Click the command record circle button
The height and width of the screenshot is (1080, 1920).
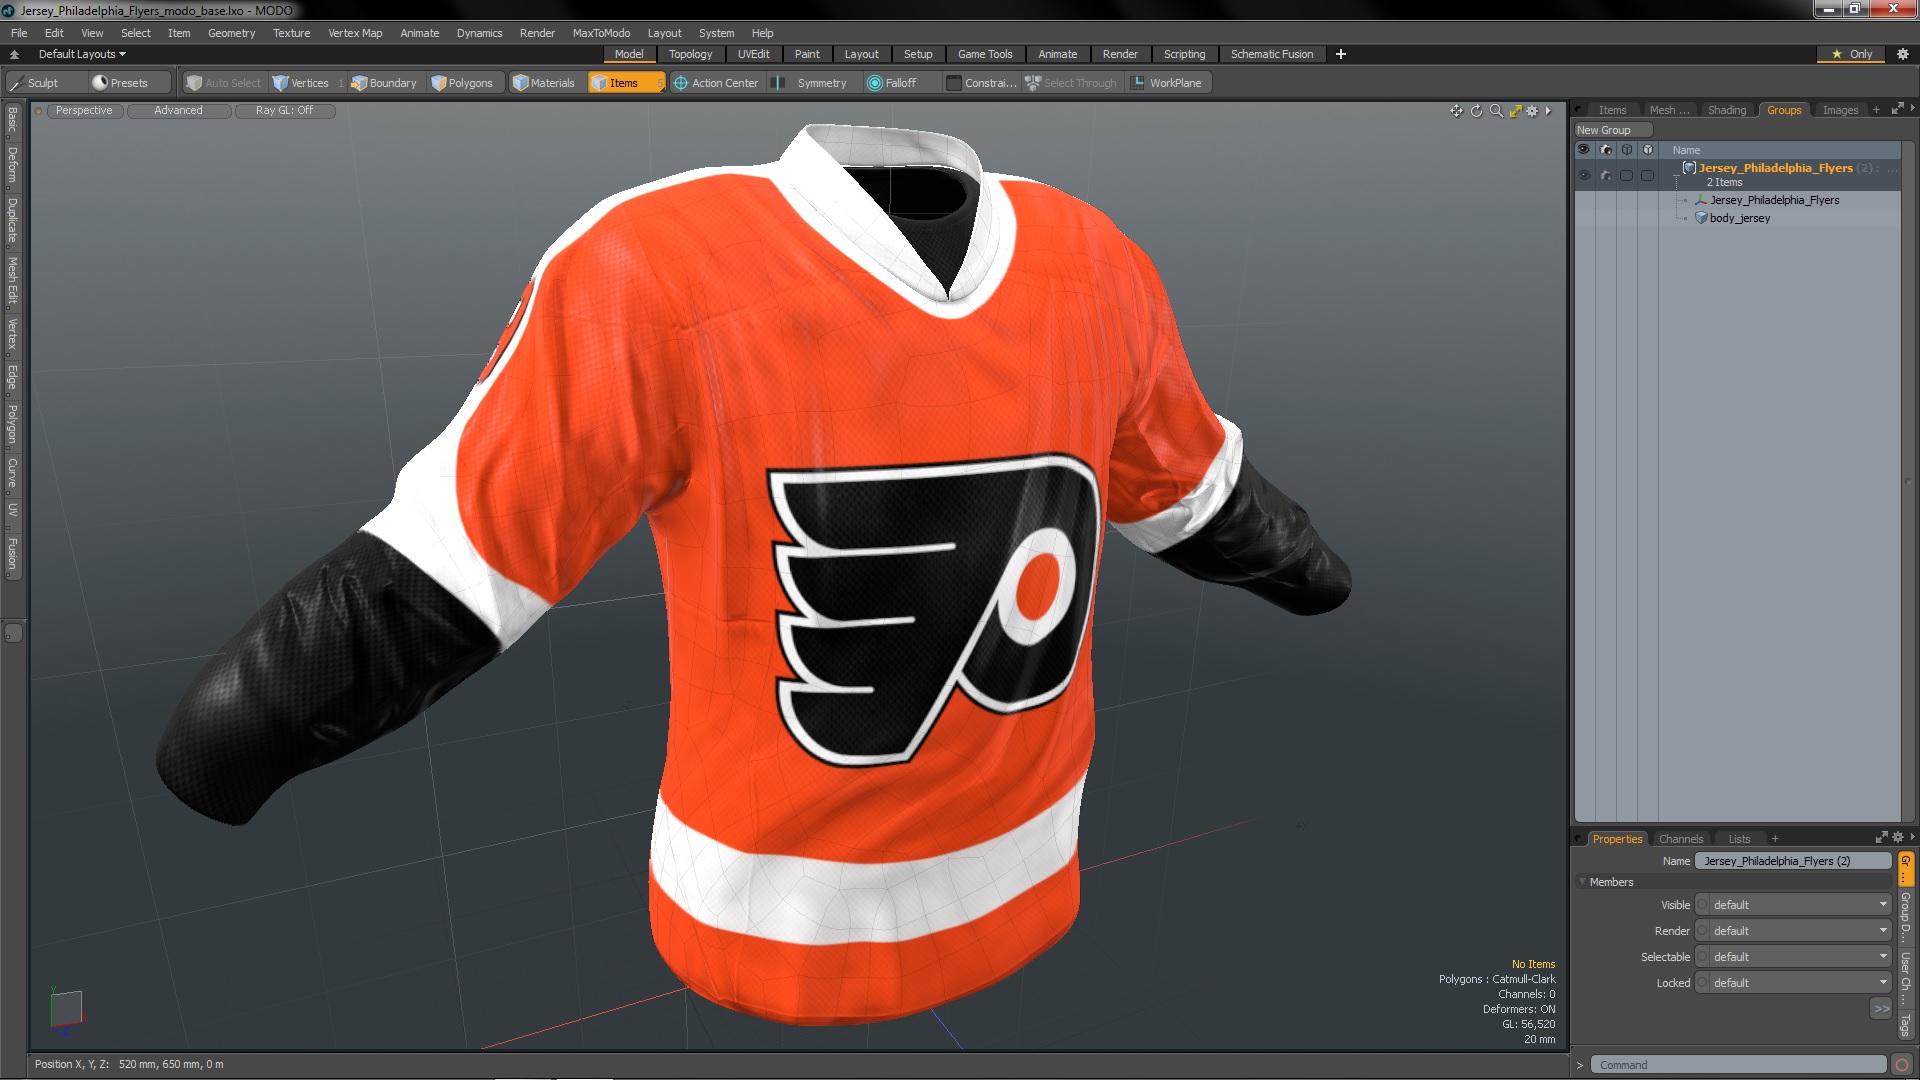click(1902, 1065)
